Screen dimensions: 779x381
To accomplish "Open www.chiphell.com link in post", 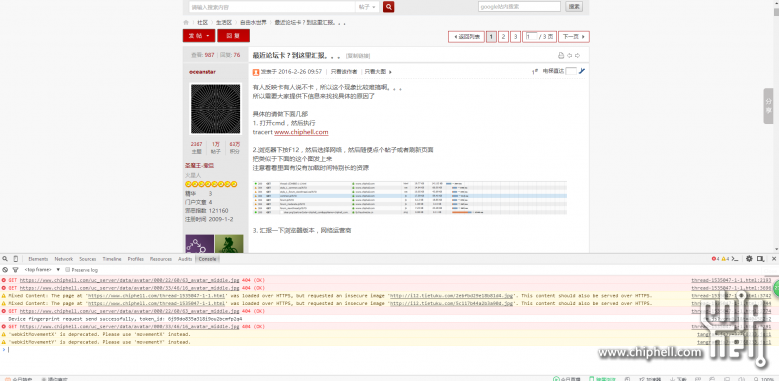I will [x=301, y=132].
